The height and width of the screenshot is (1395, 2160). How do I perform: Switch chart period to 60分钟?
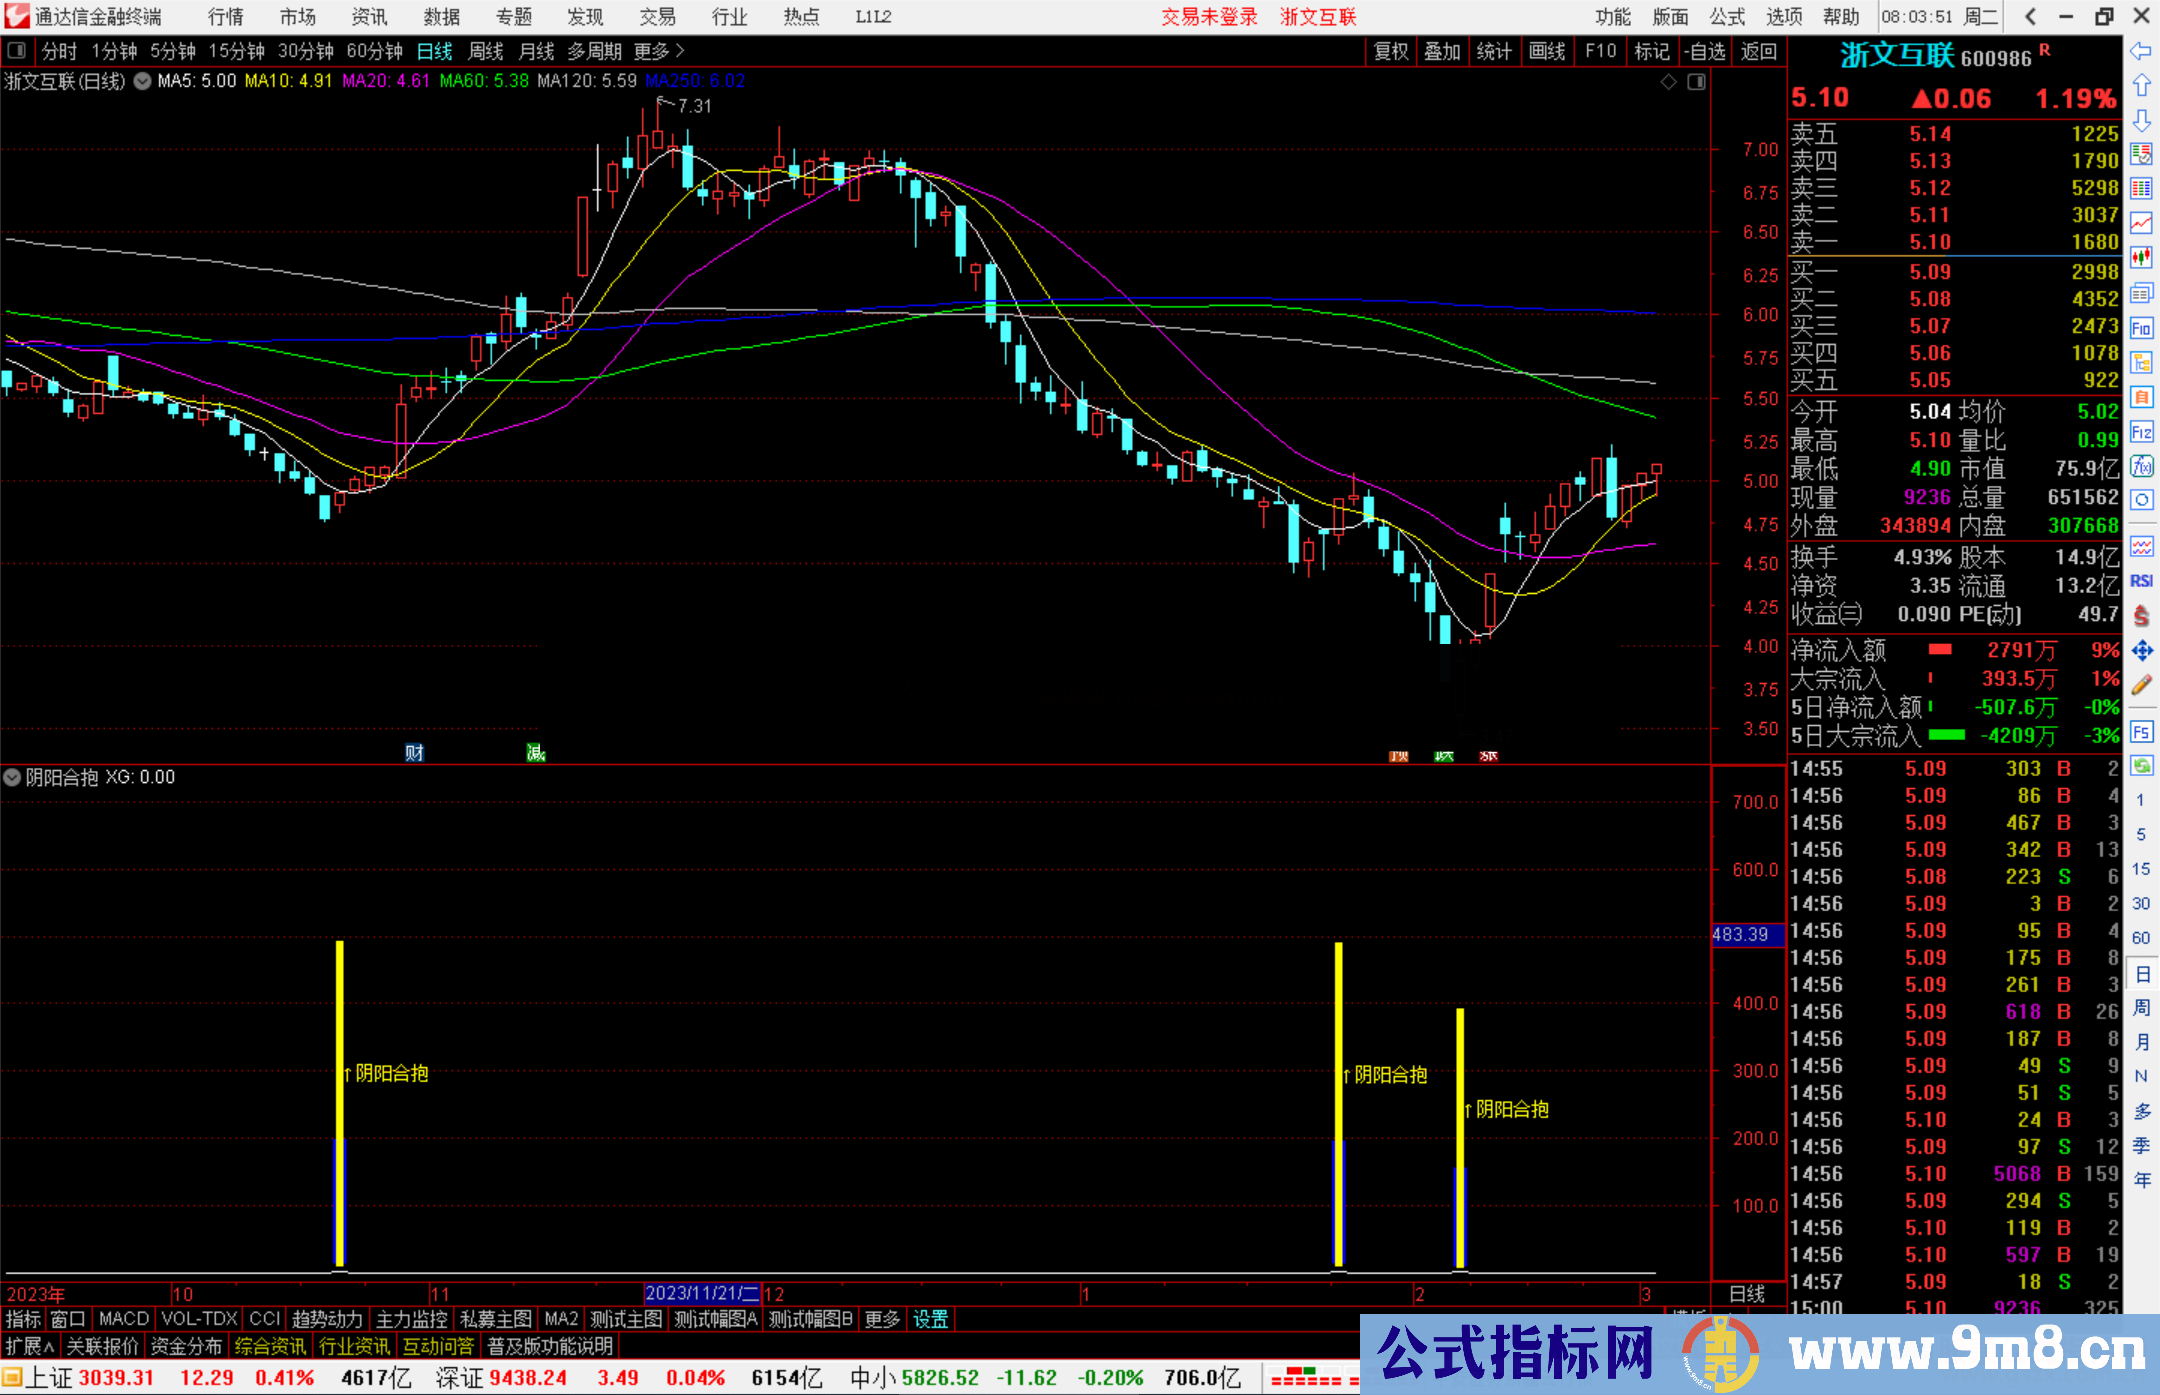coord(375,51)
